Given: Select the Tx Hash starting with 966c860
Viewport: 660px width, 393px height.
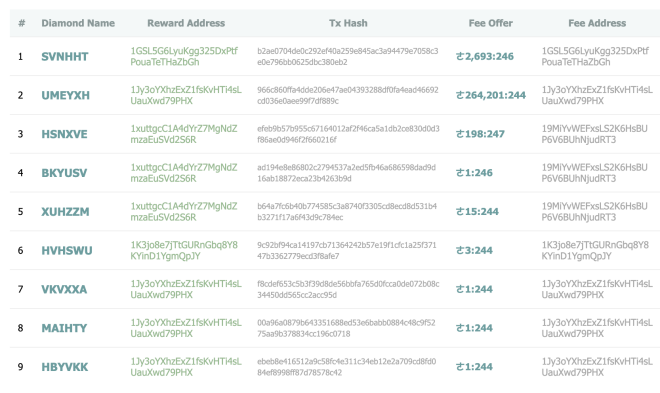Looking at the screenshot, I should pyautogui.click(x=348, y=96).
